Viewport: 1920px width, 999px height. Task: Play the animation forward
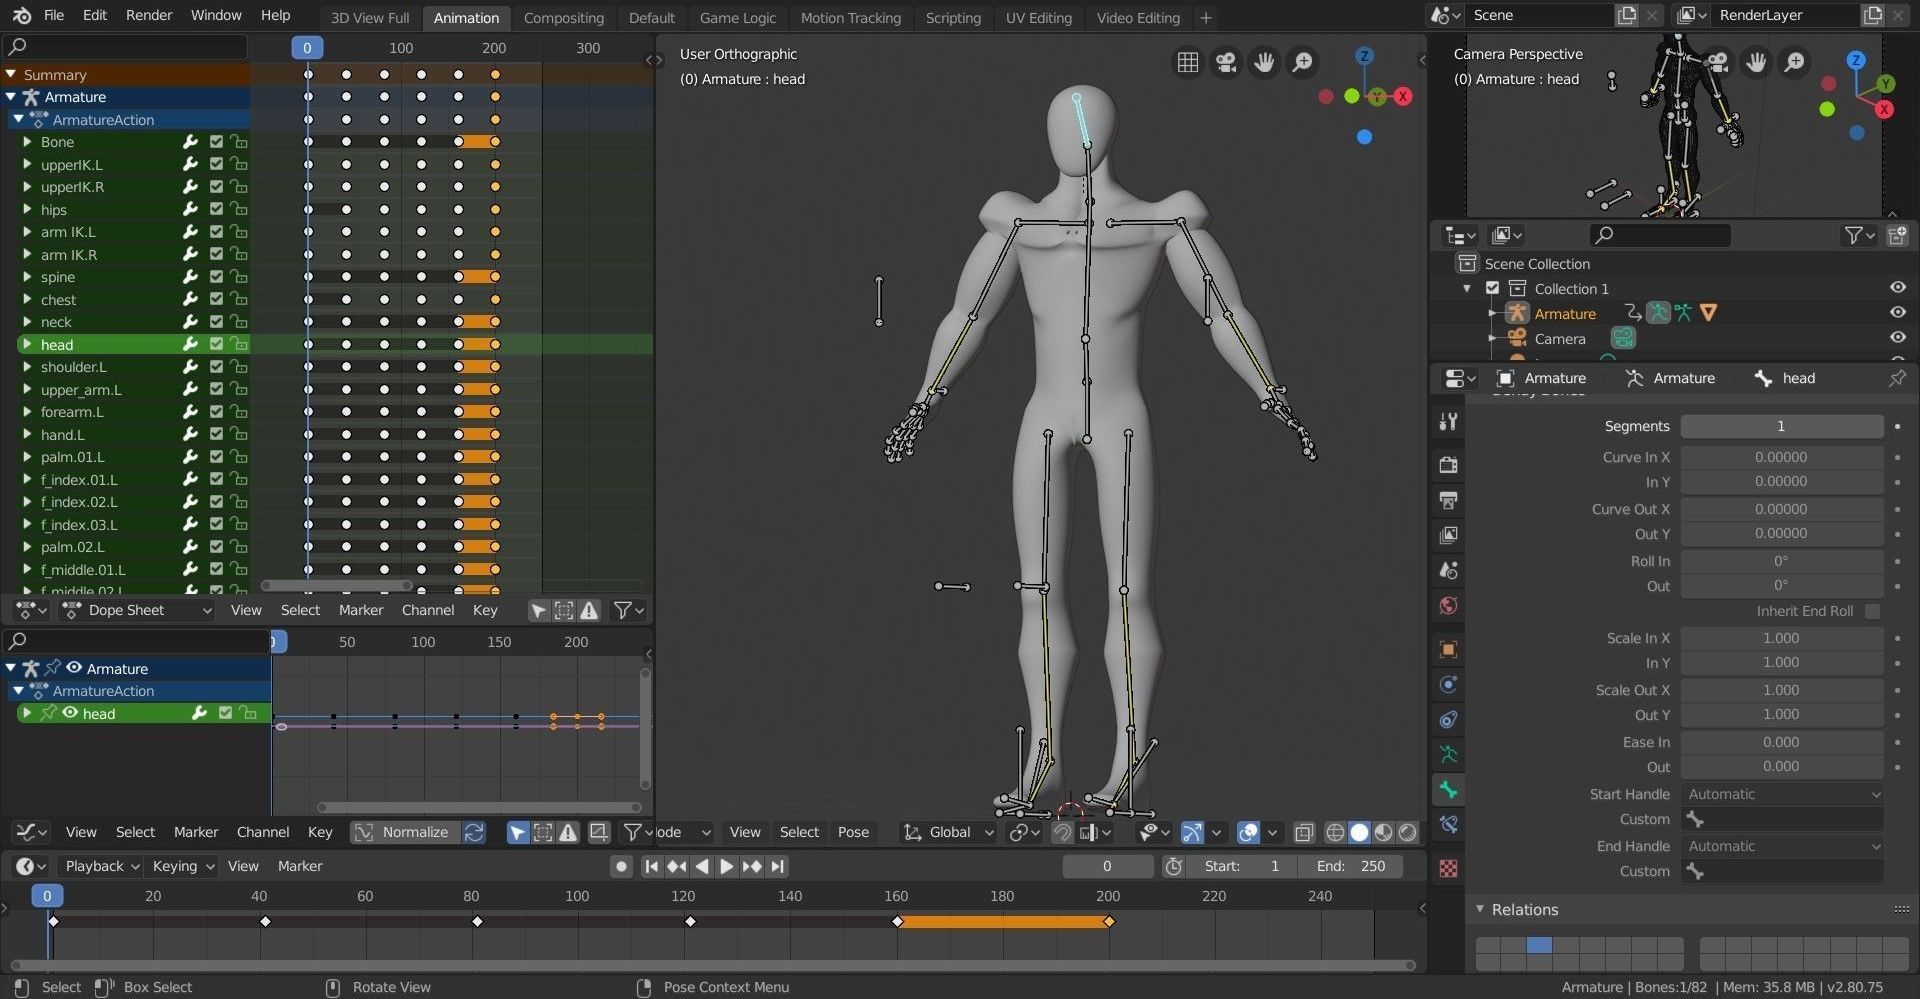point(727,866)
